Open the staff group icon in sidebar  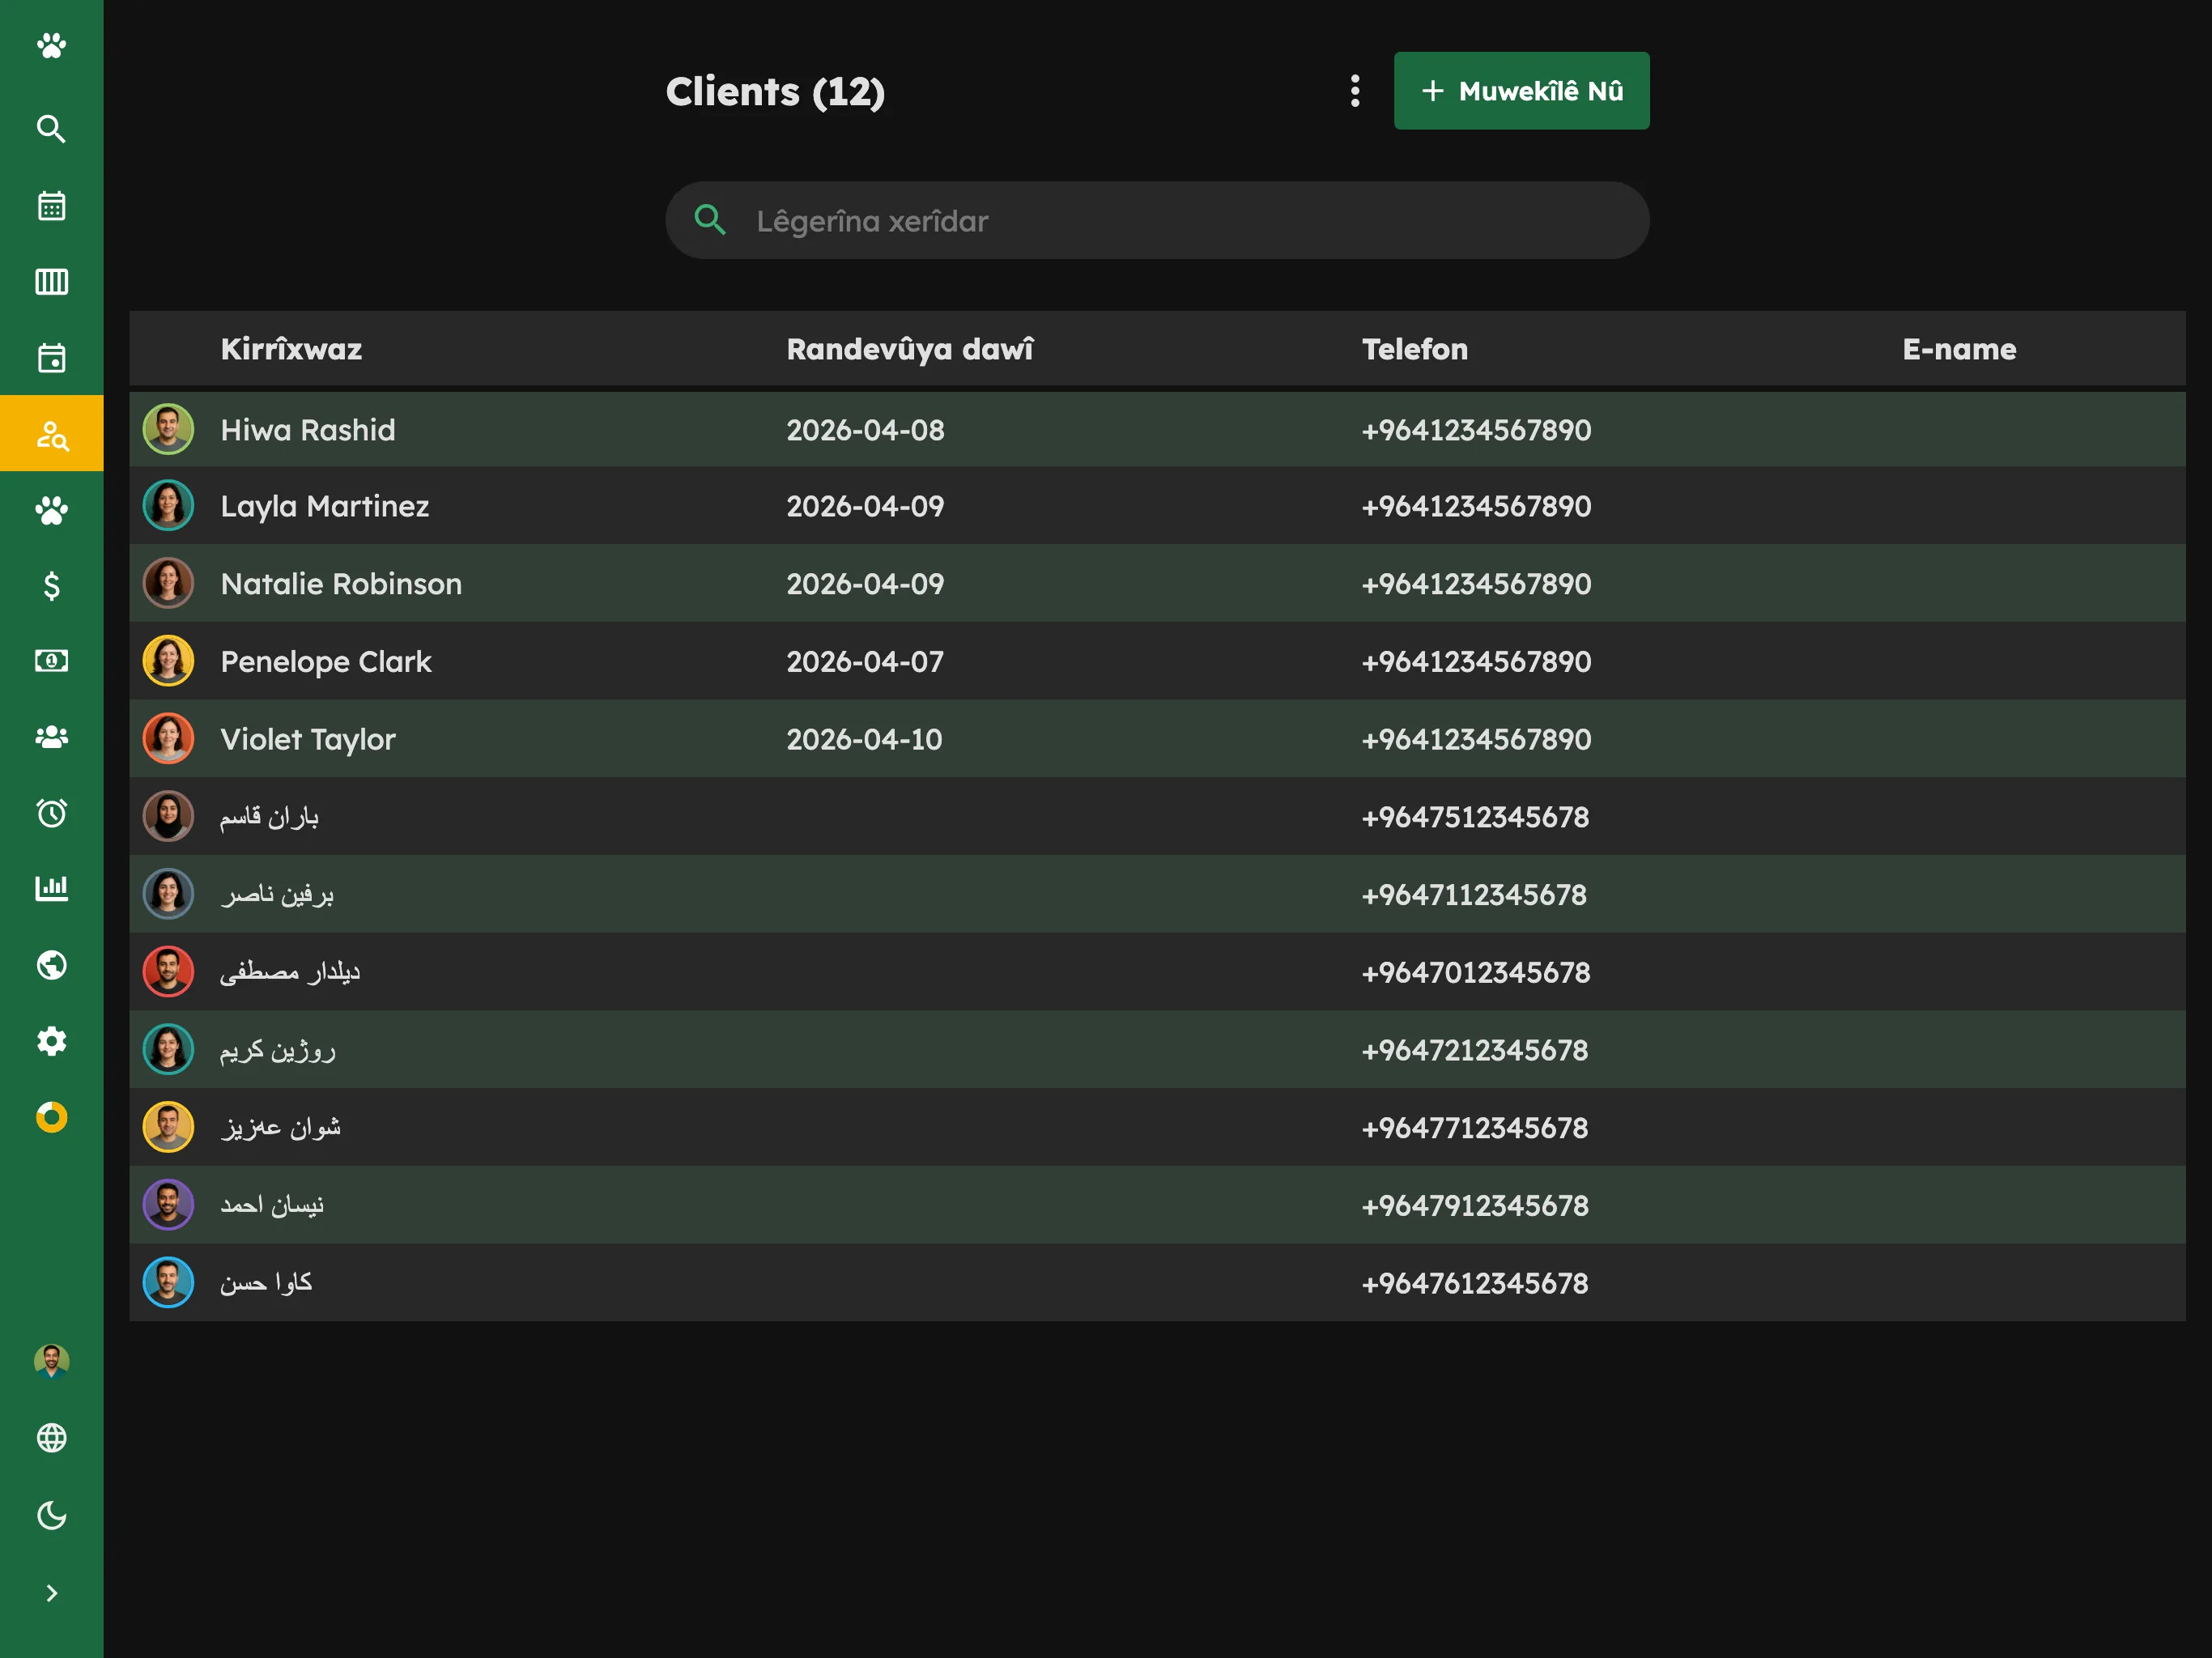click(51, 737)
